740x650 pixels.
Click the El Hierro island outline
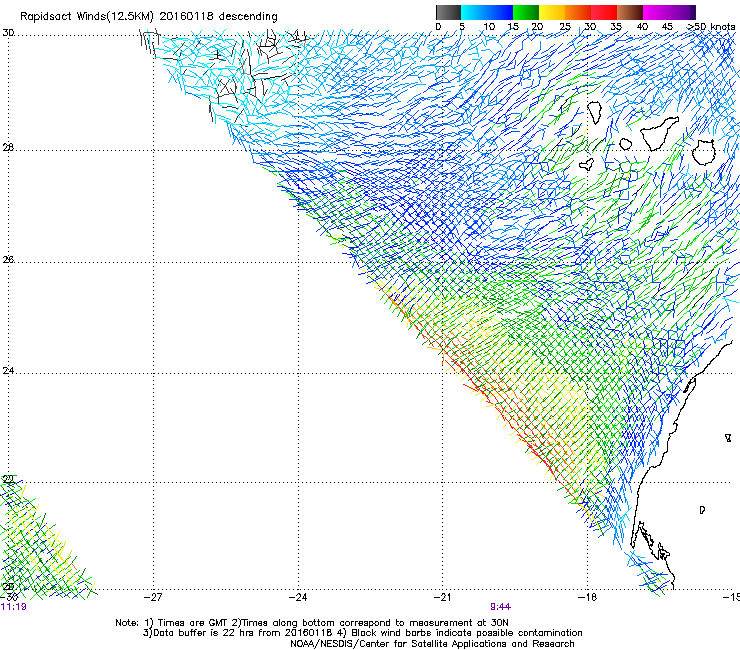point(587,164)
